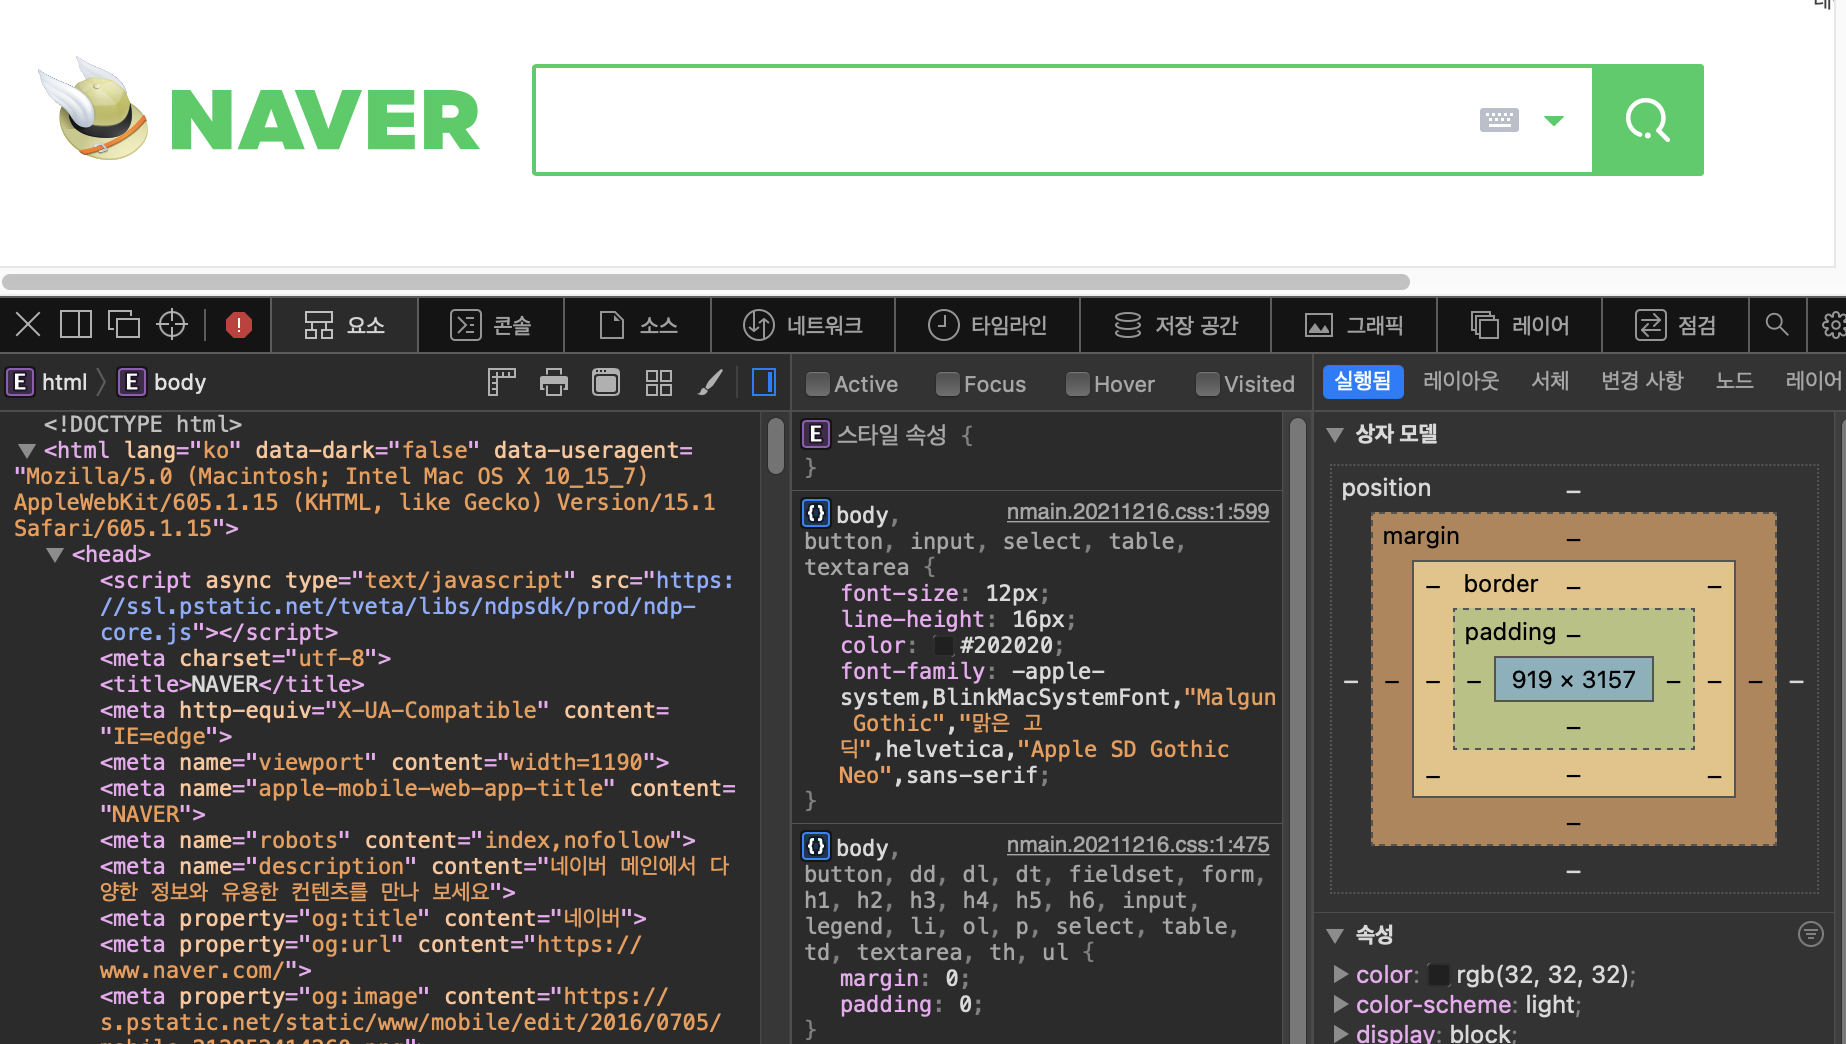This screenshot has width=1846, height=1044.
Task: Open the 네트워크 (Network) tab
Action: (803, 325)
